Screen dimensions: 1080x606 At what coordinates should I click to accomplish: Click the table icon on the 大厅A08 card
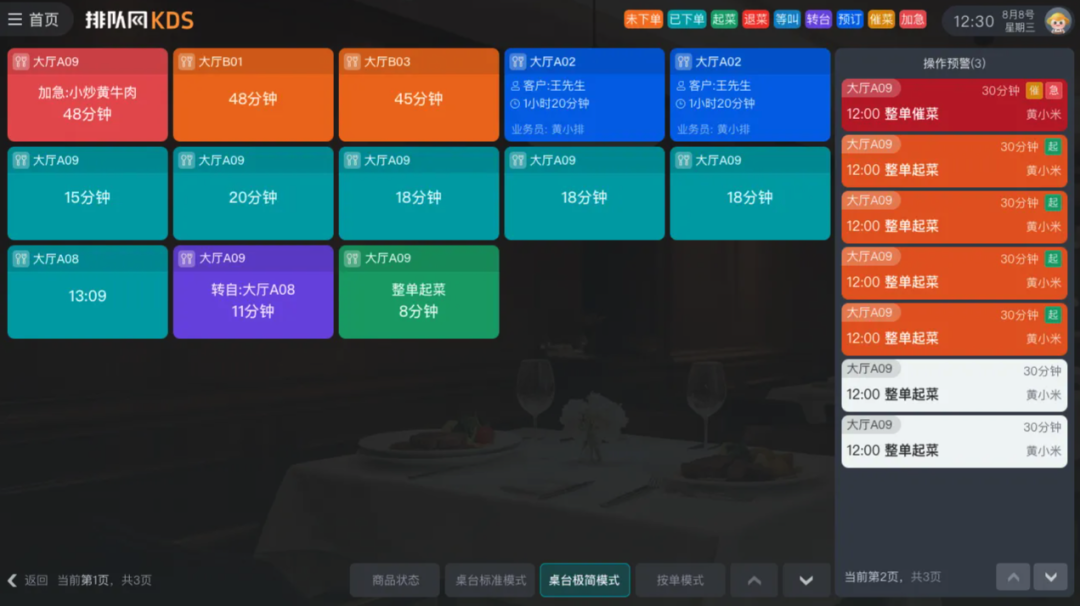(21, 259)
